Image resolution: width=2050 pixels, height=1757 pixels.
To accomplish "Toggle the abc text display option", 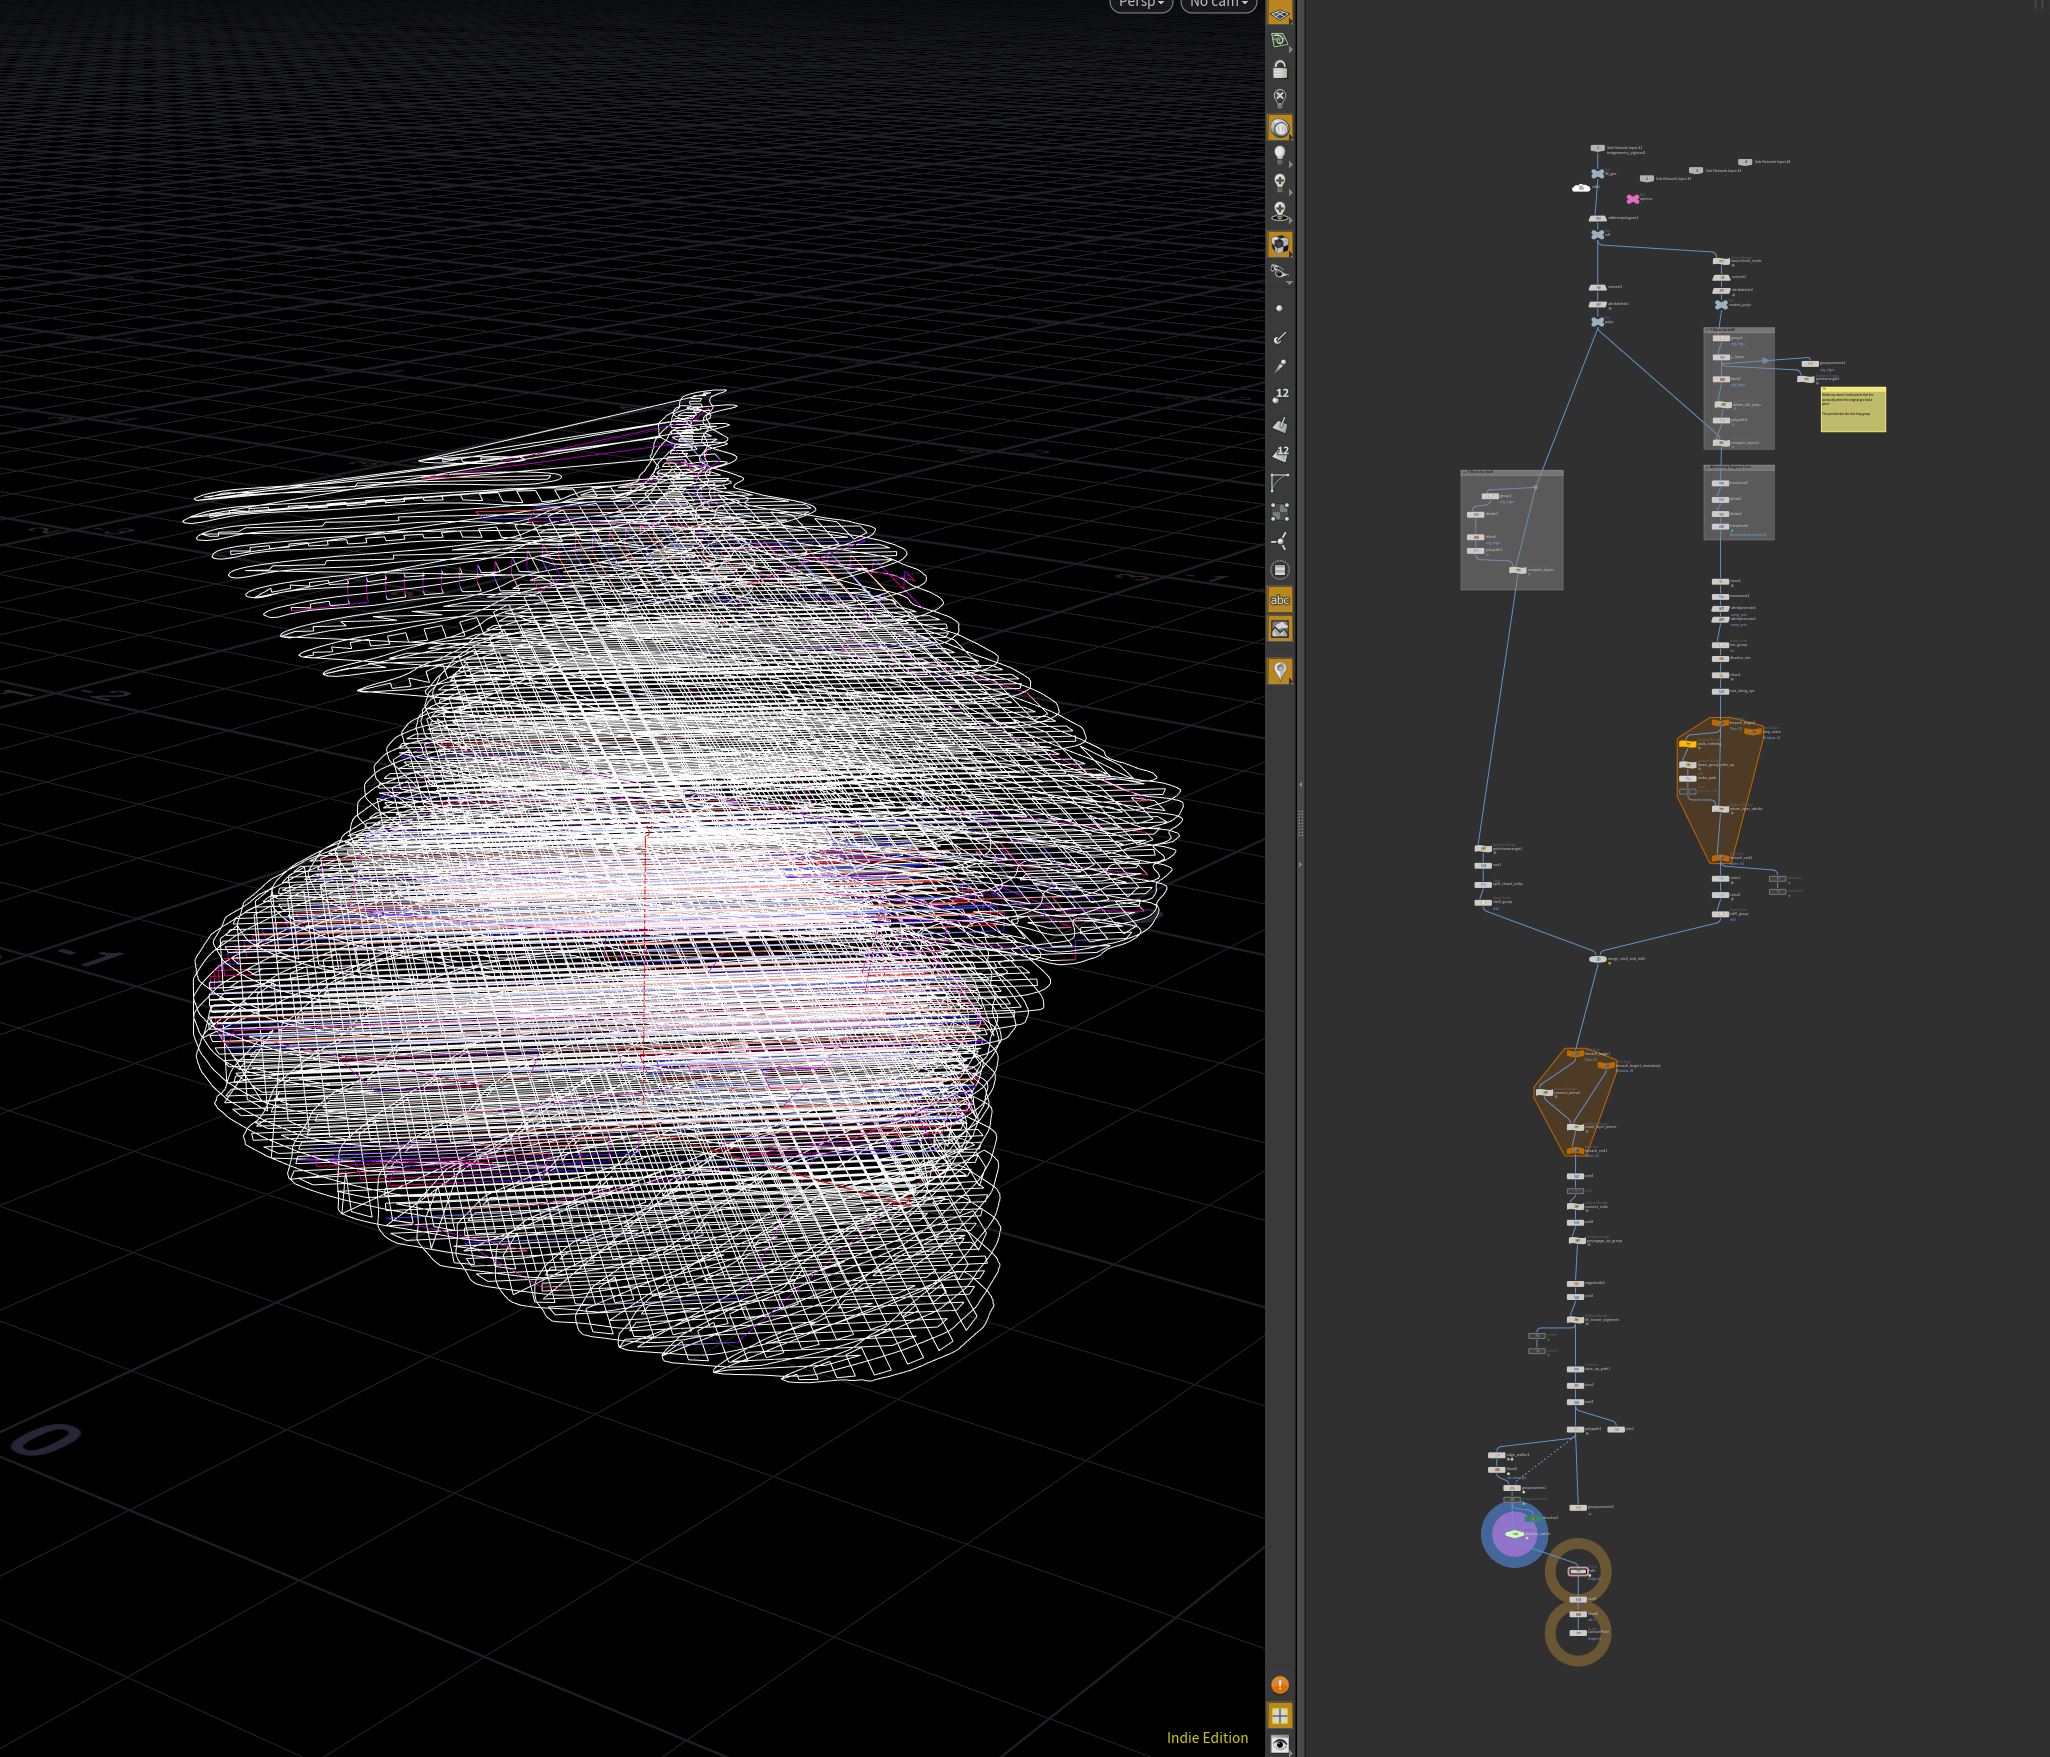I will [x=1280, y=600].
